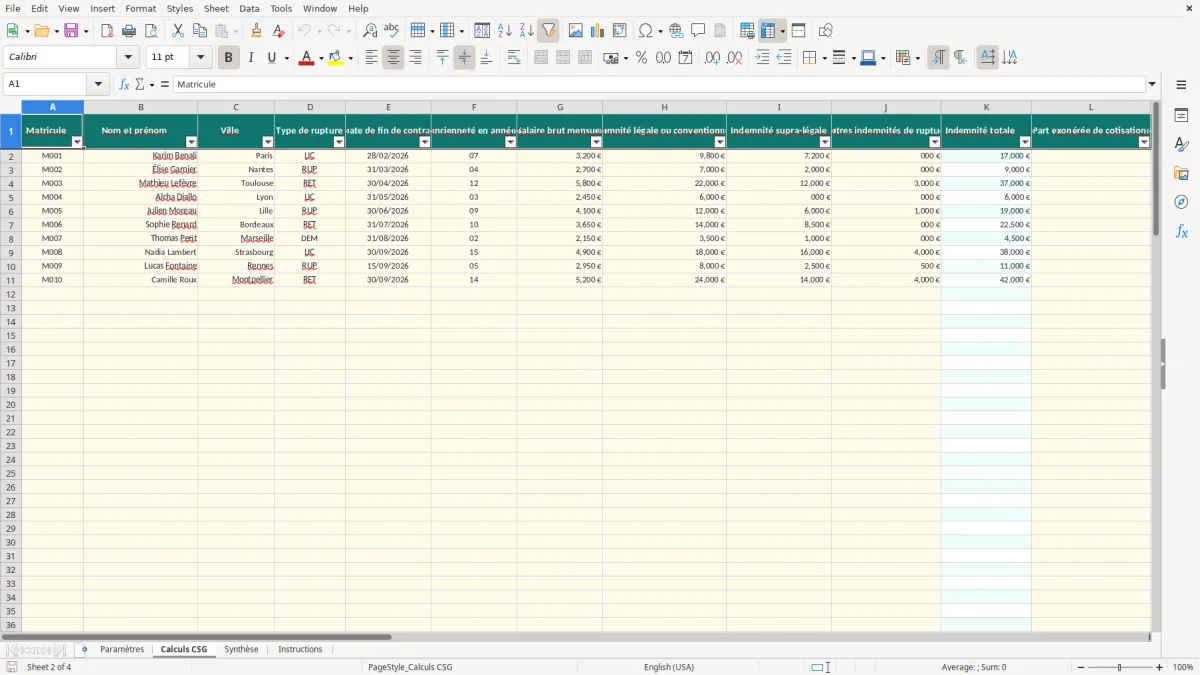Toggle Italic formatting

[251, 58]
